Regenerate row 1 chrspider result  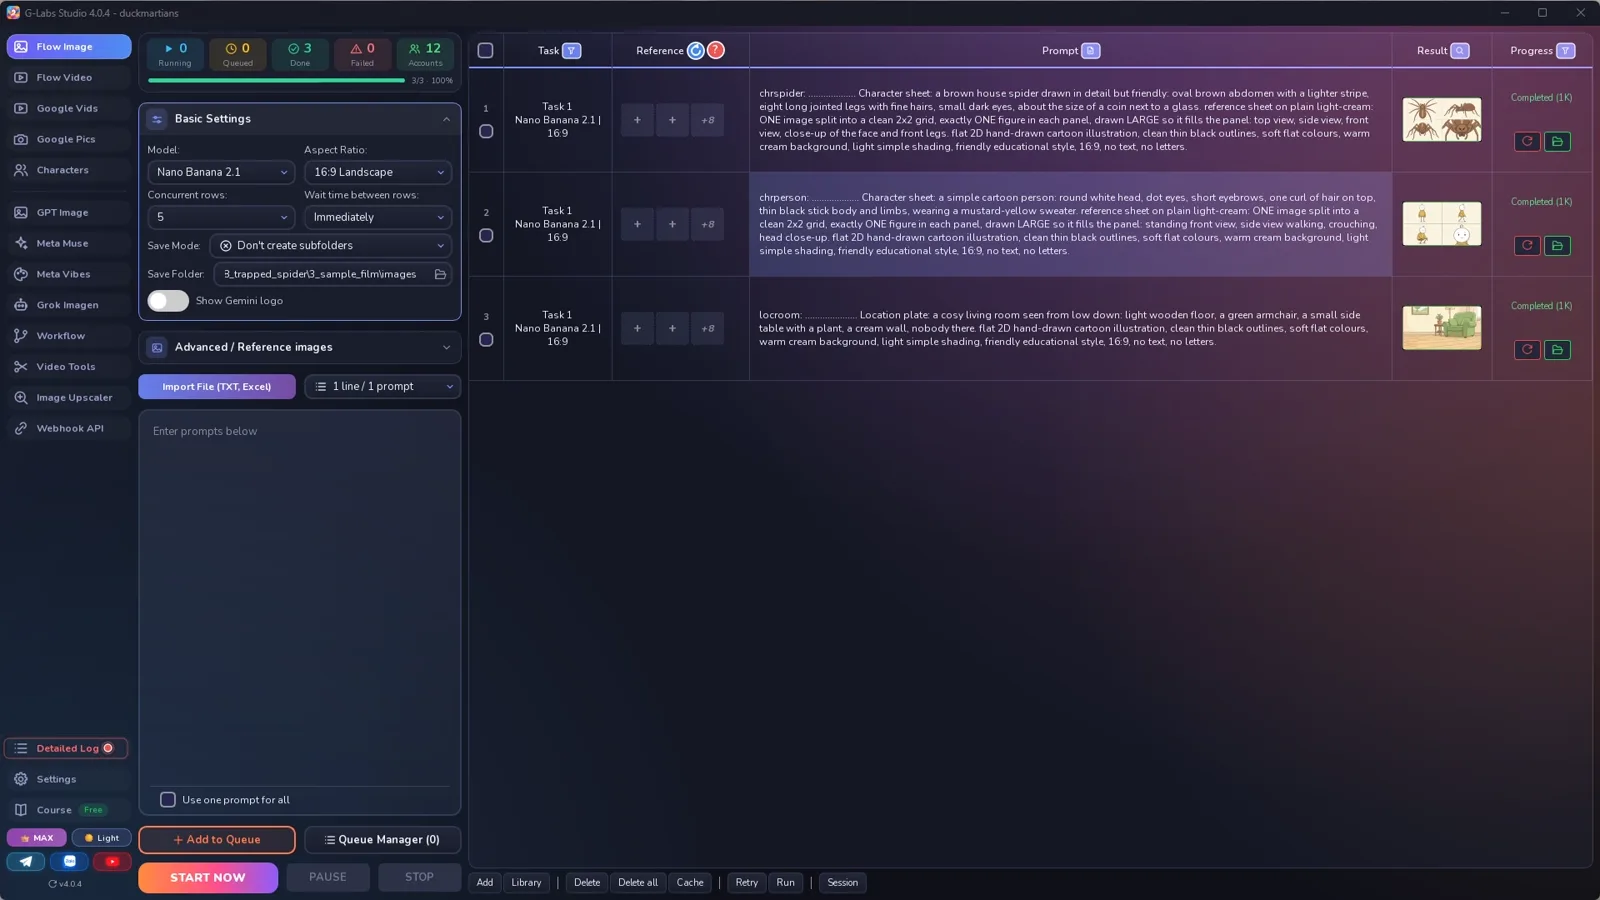[x=1527, y=141]
